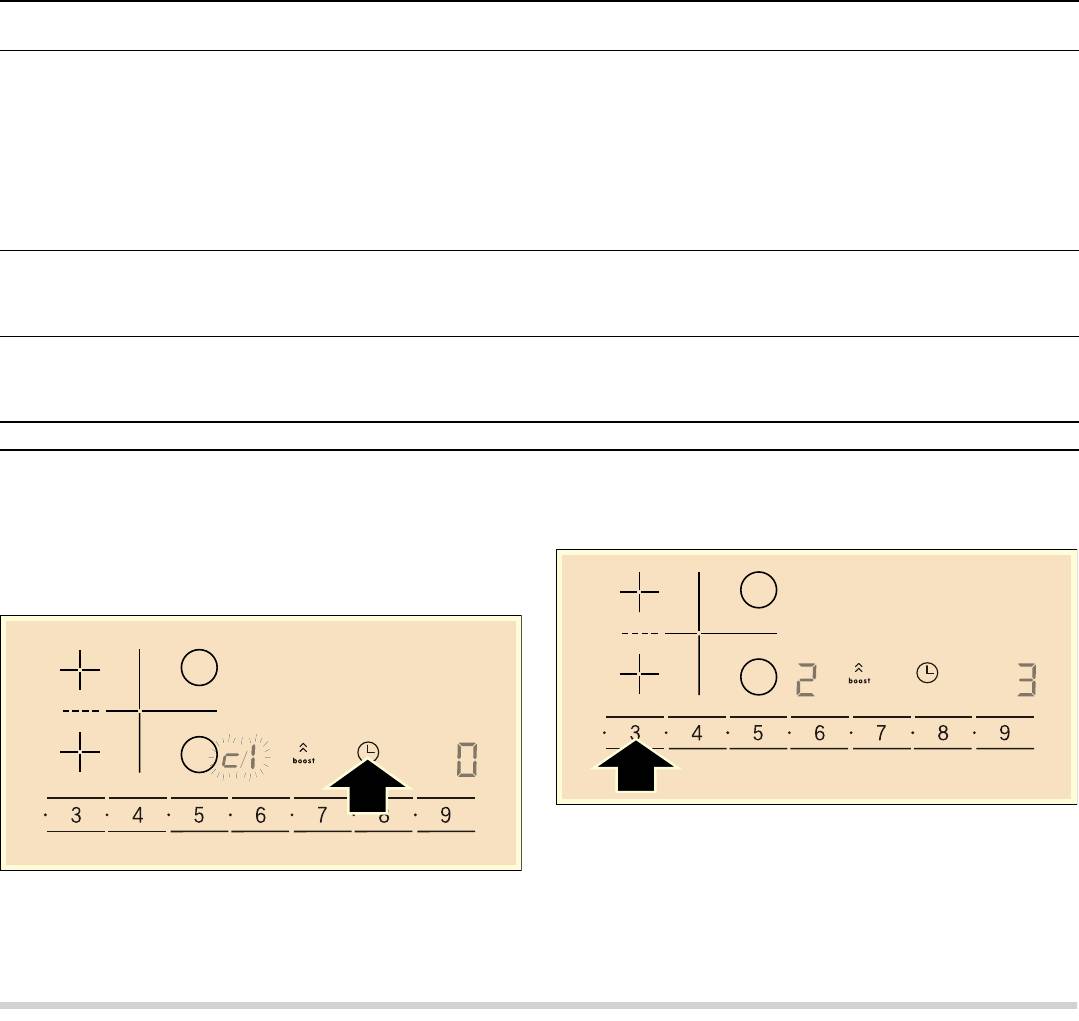Select lower circle hotplate in right panel
Image resolution: width=1079 pixels, height=1021 pixels.
[x=758, y=677]
